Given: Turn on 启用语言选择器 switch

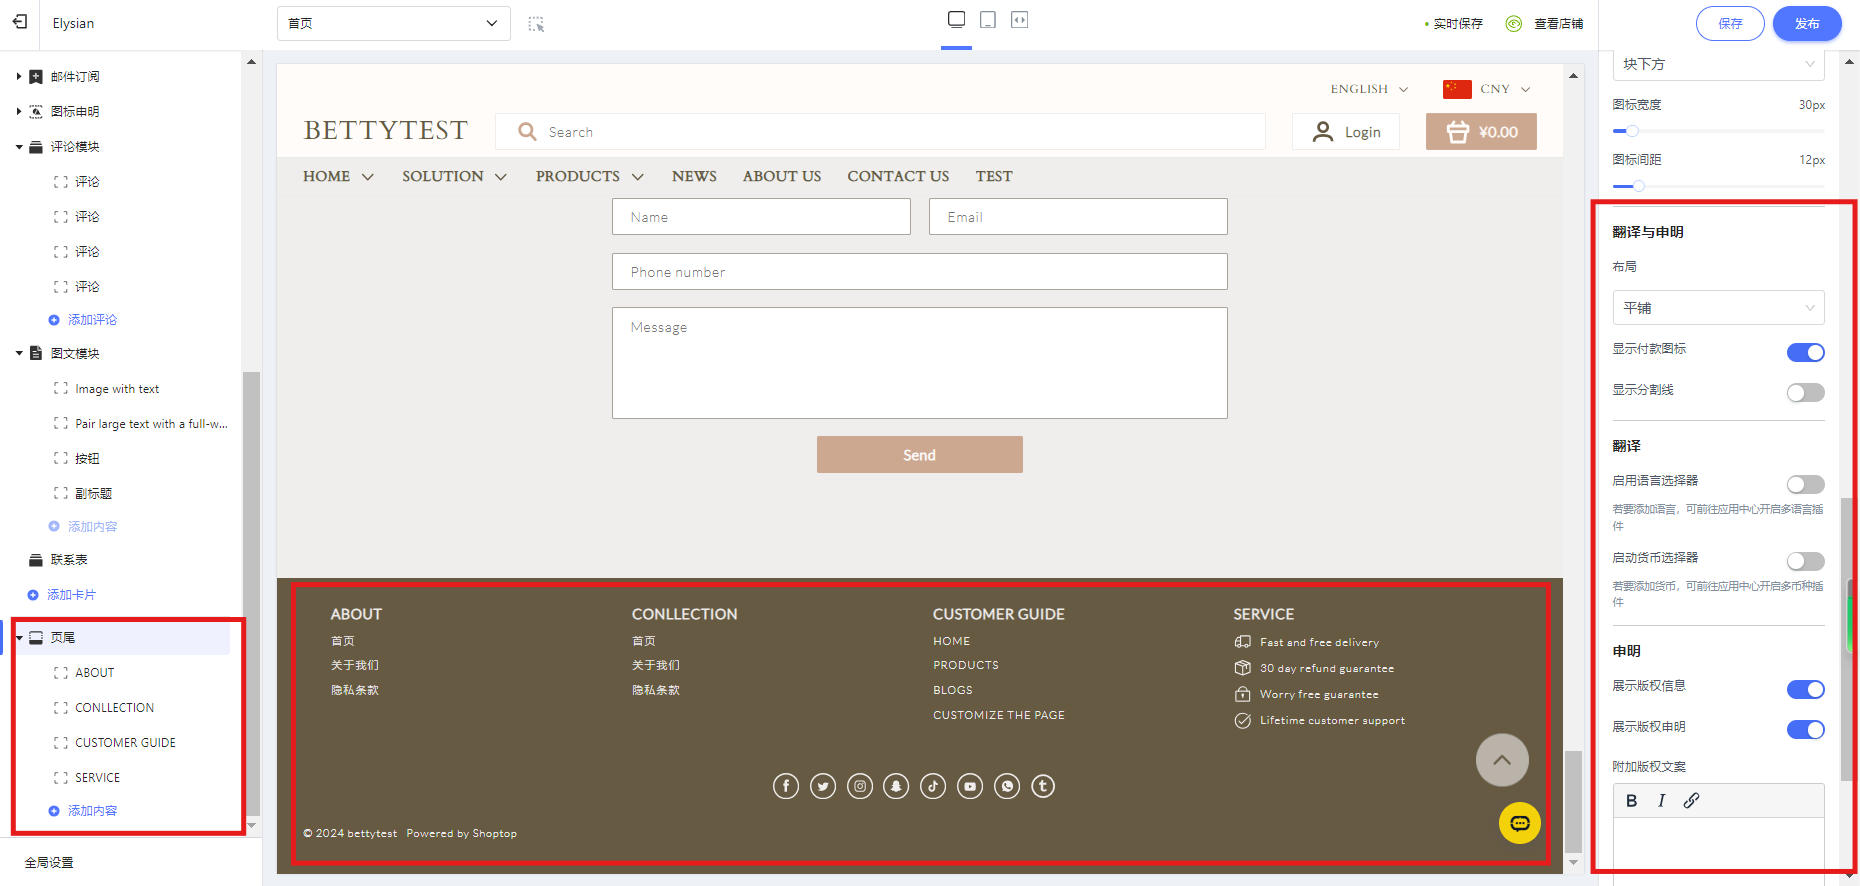Looking at the screenshot, I should (1805, 485).
